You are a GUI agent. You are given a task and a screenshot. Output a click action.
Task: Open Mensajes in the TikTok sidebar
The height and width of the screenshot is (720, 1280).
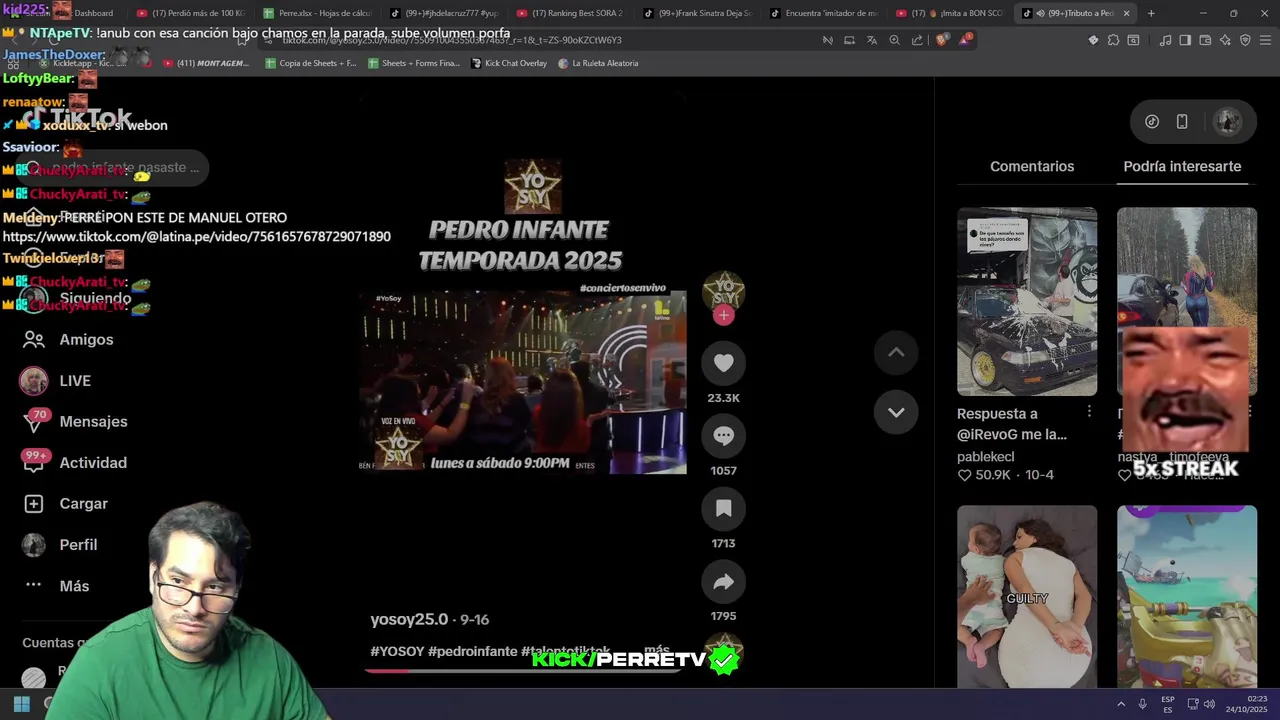pos(75,422)
